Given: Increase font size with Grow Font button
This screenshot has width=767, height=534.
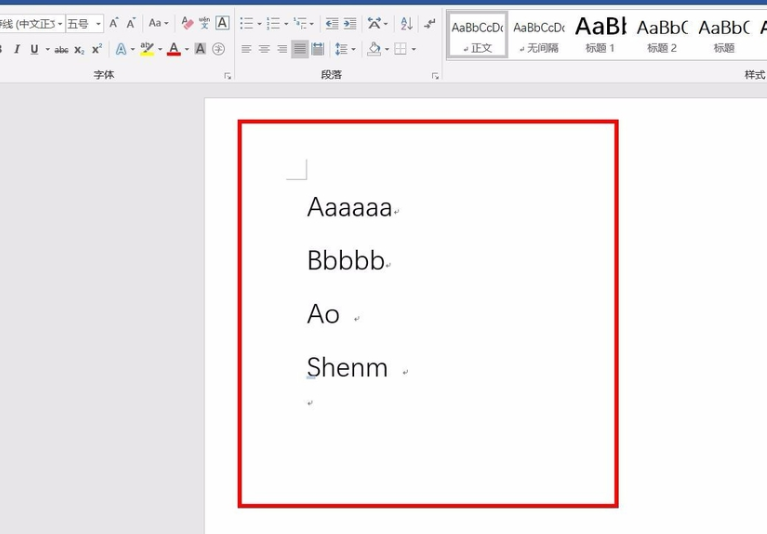Looking at the screenshot, I should [x=113, y=23].
